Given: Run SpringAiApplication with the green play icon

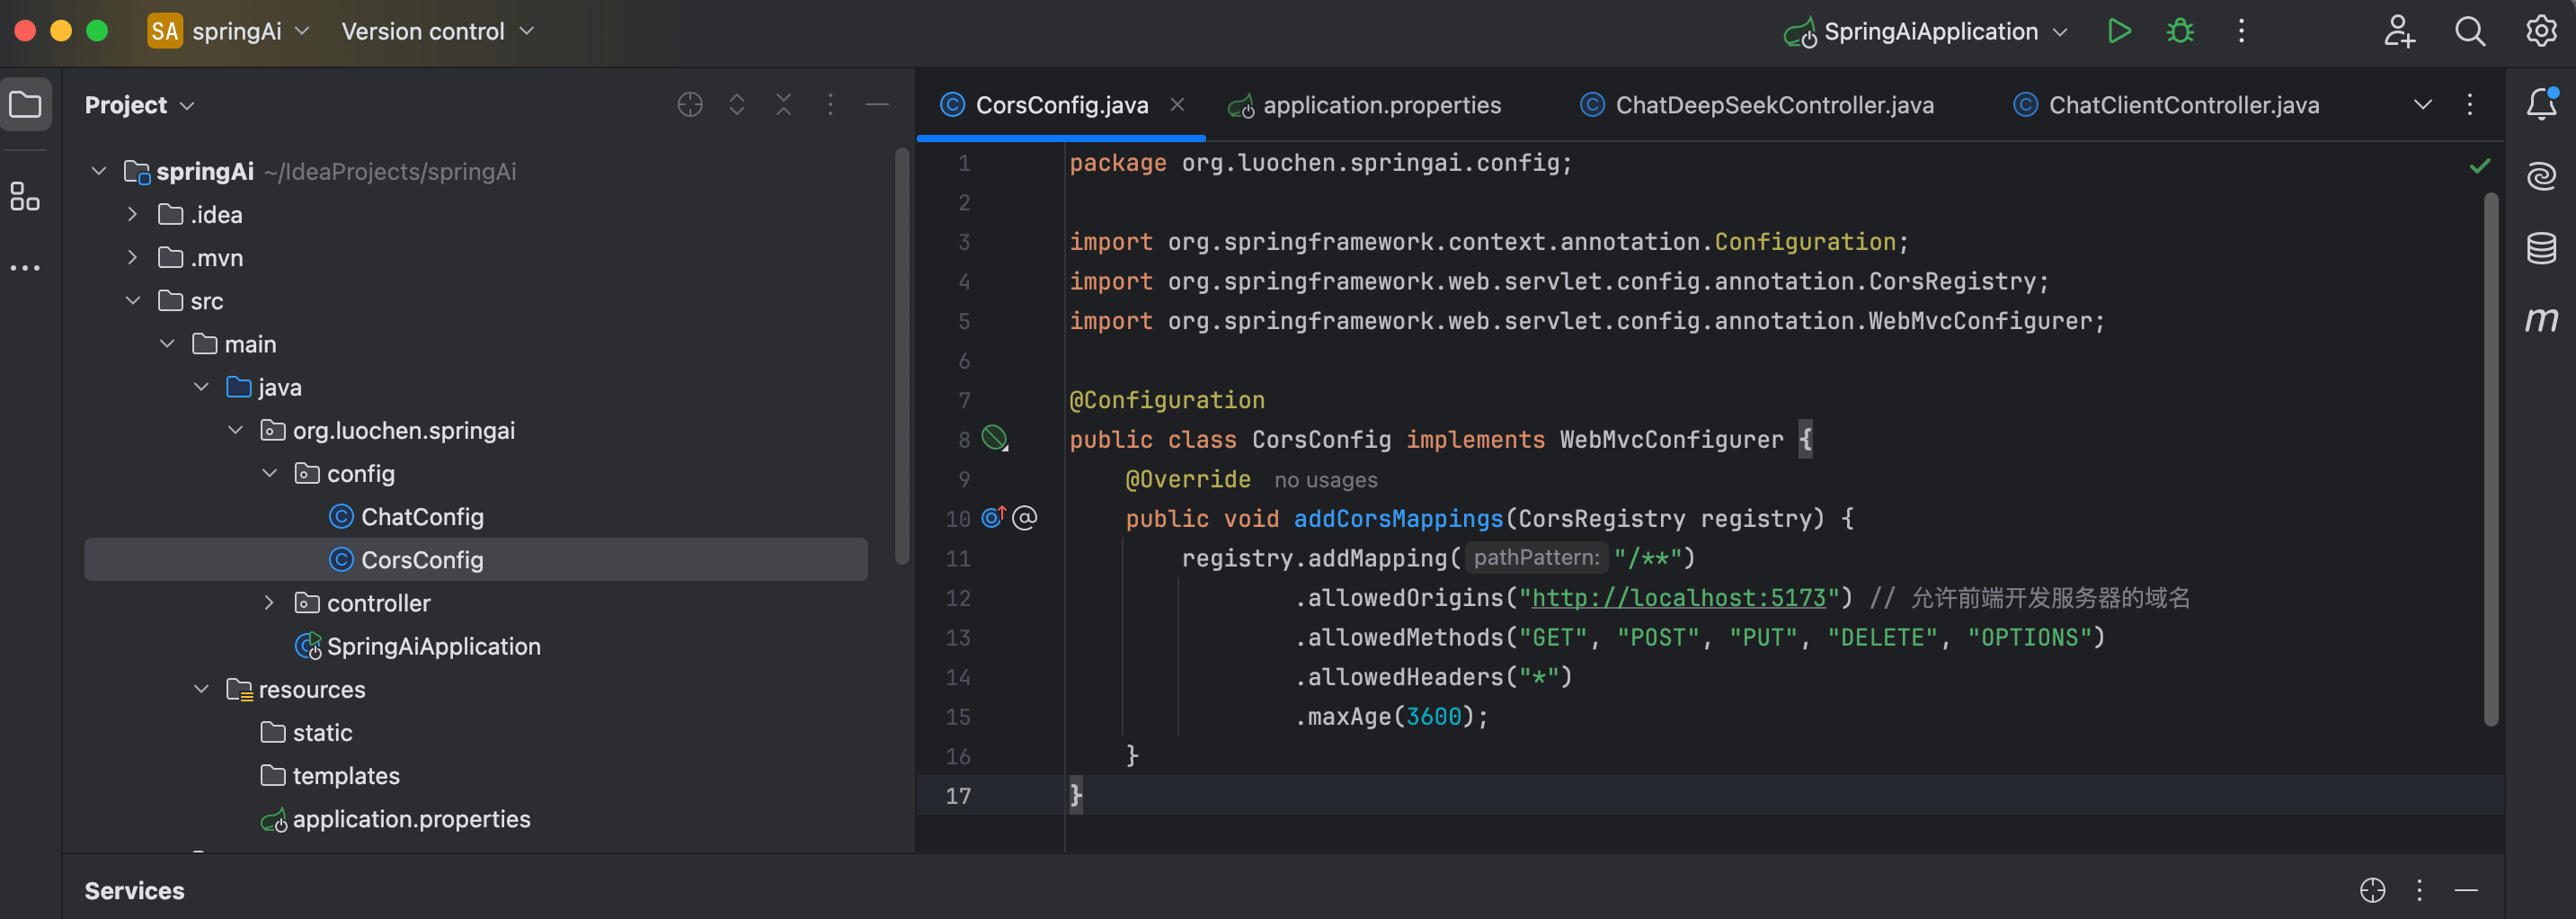Looking at the screenshot, I should click(x=2118, y=31).
